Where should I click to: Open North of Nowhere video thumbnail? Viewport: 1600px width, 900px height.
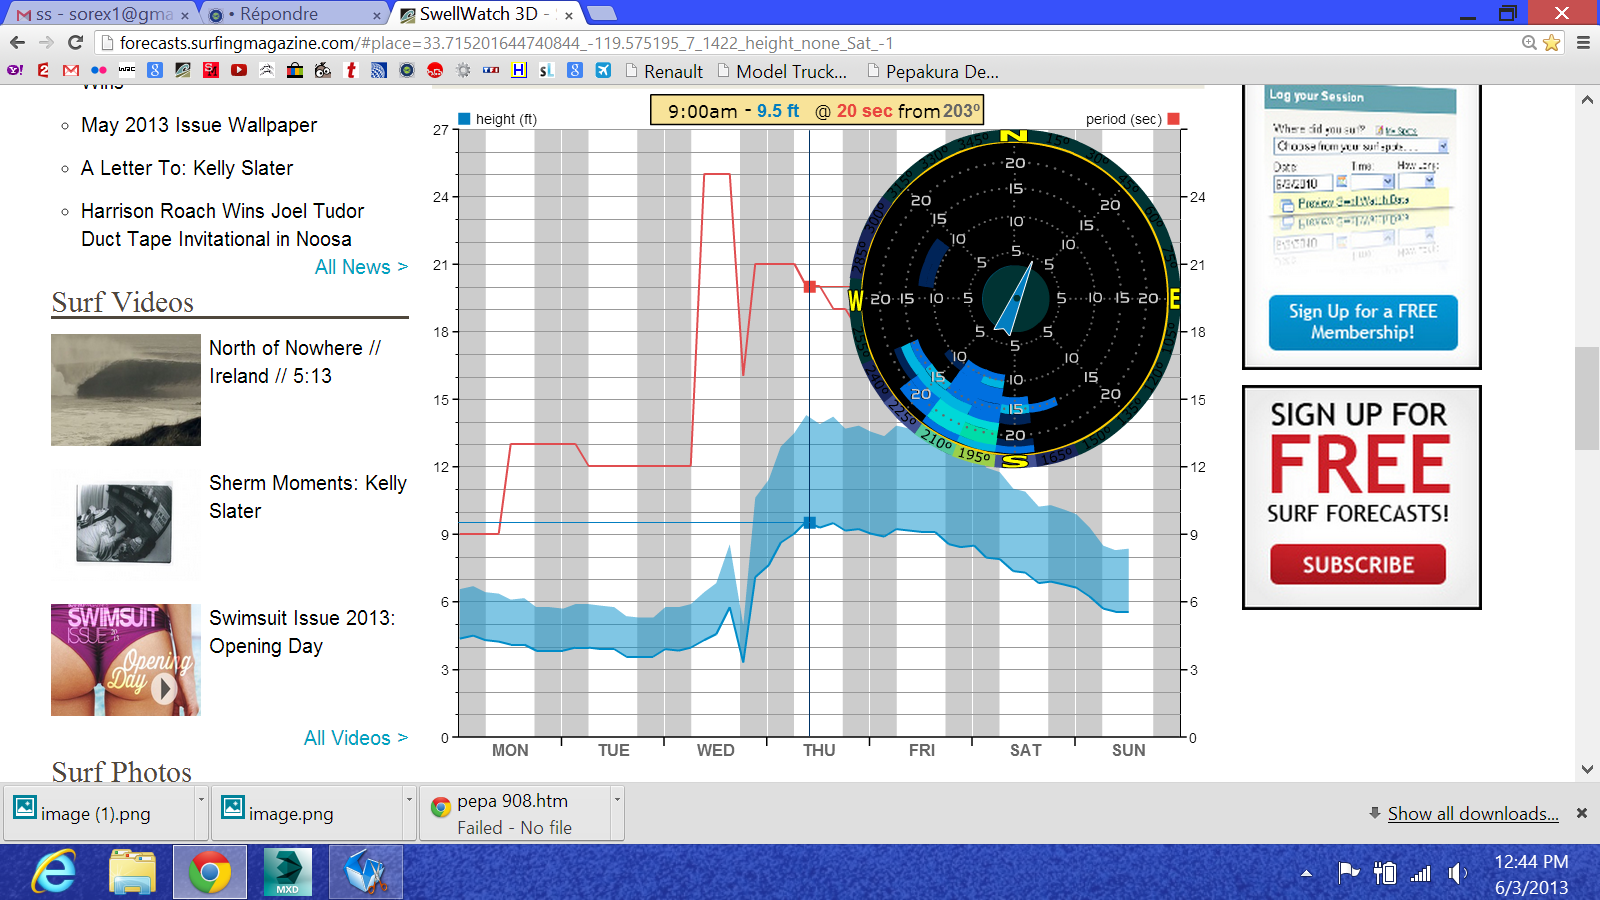tap(126, 390)
